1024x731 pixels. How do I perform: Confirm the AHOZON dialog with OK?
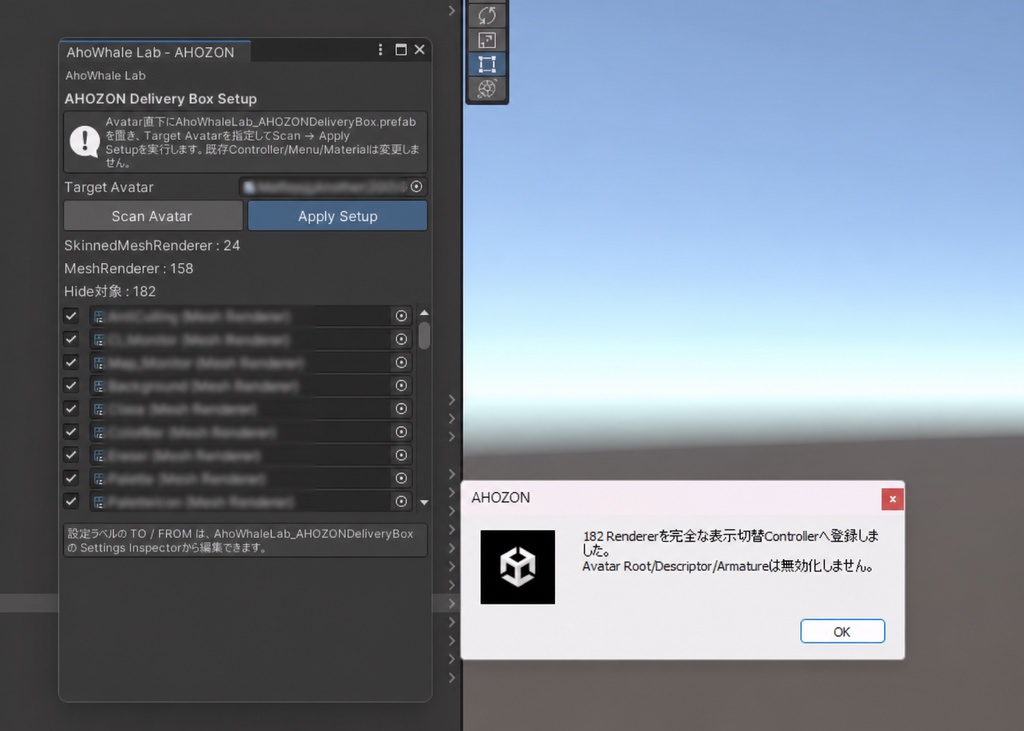(842, 632)
